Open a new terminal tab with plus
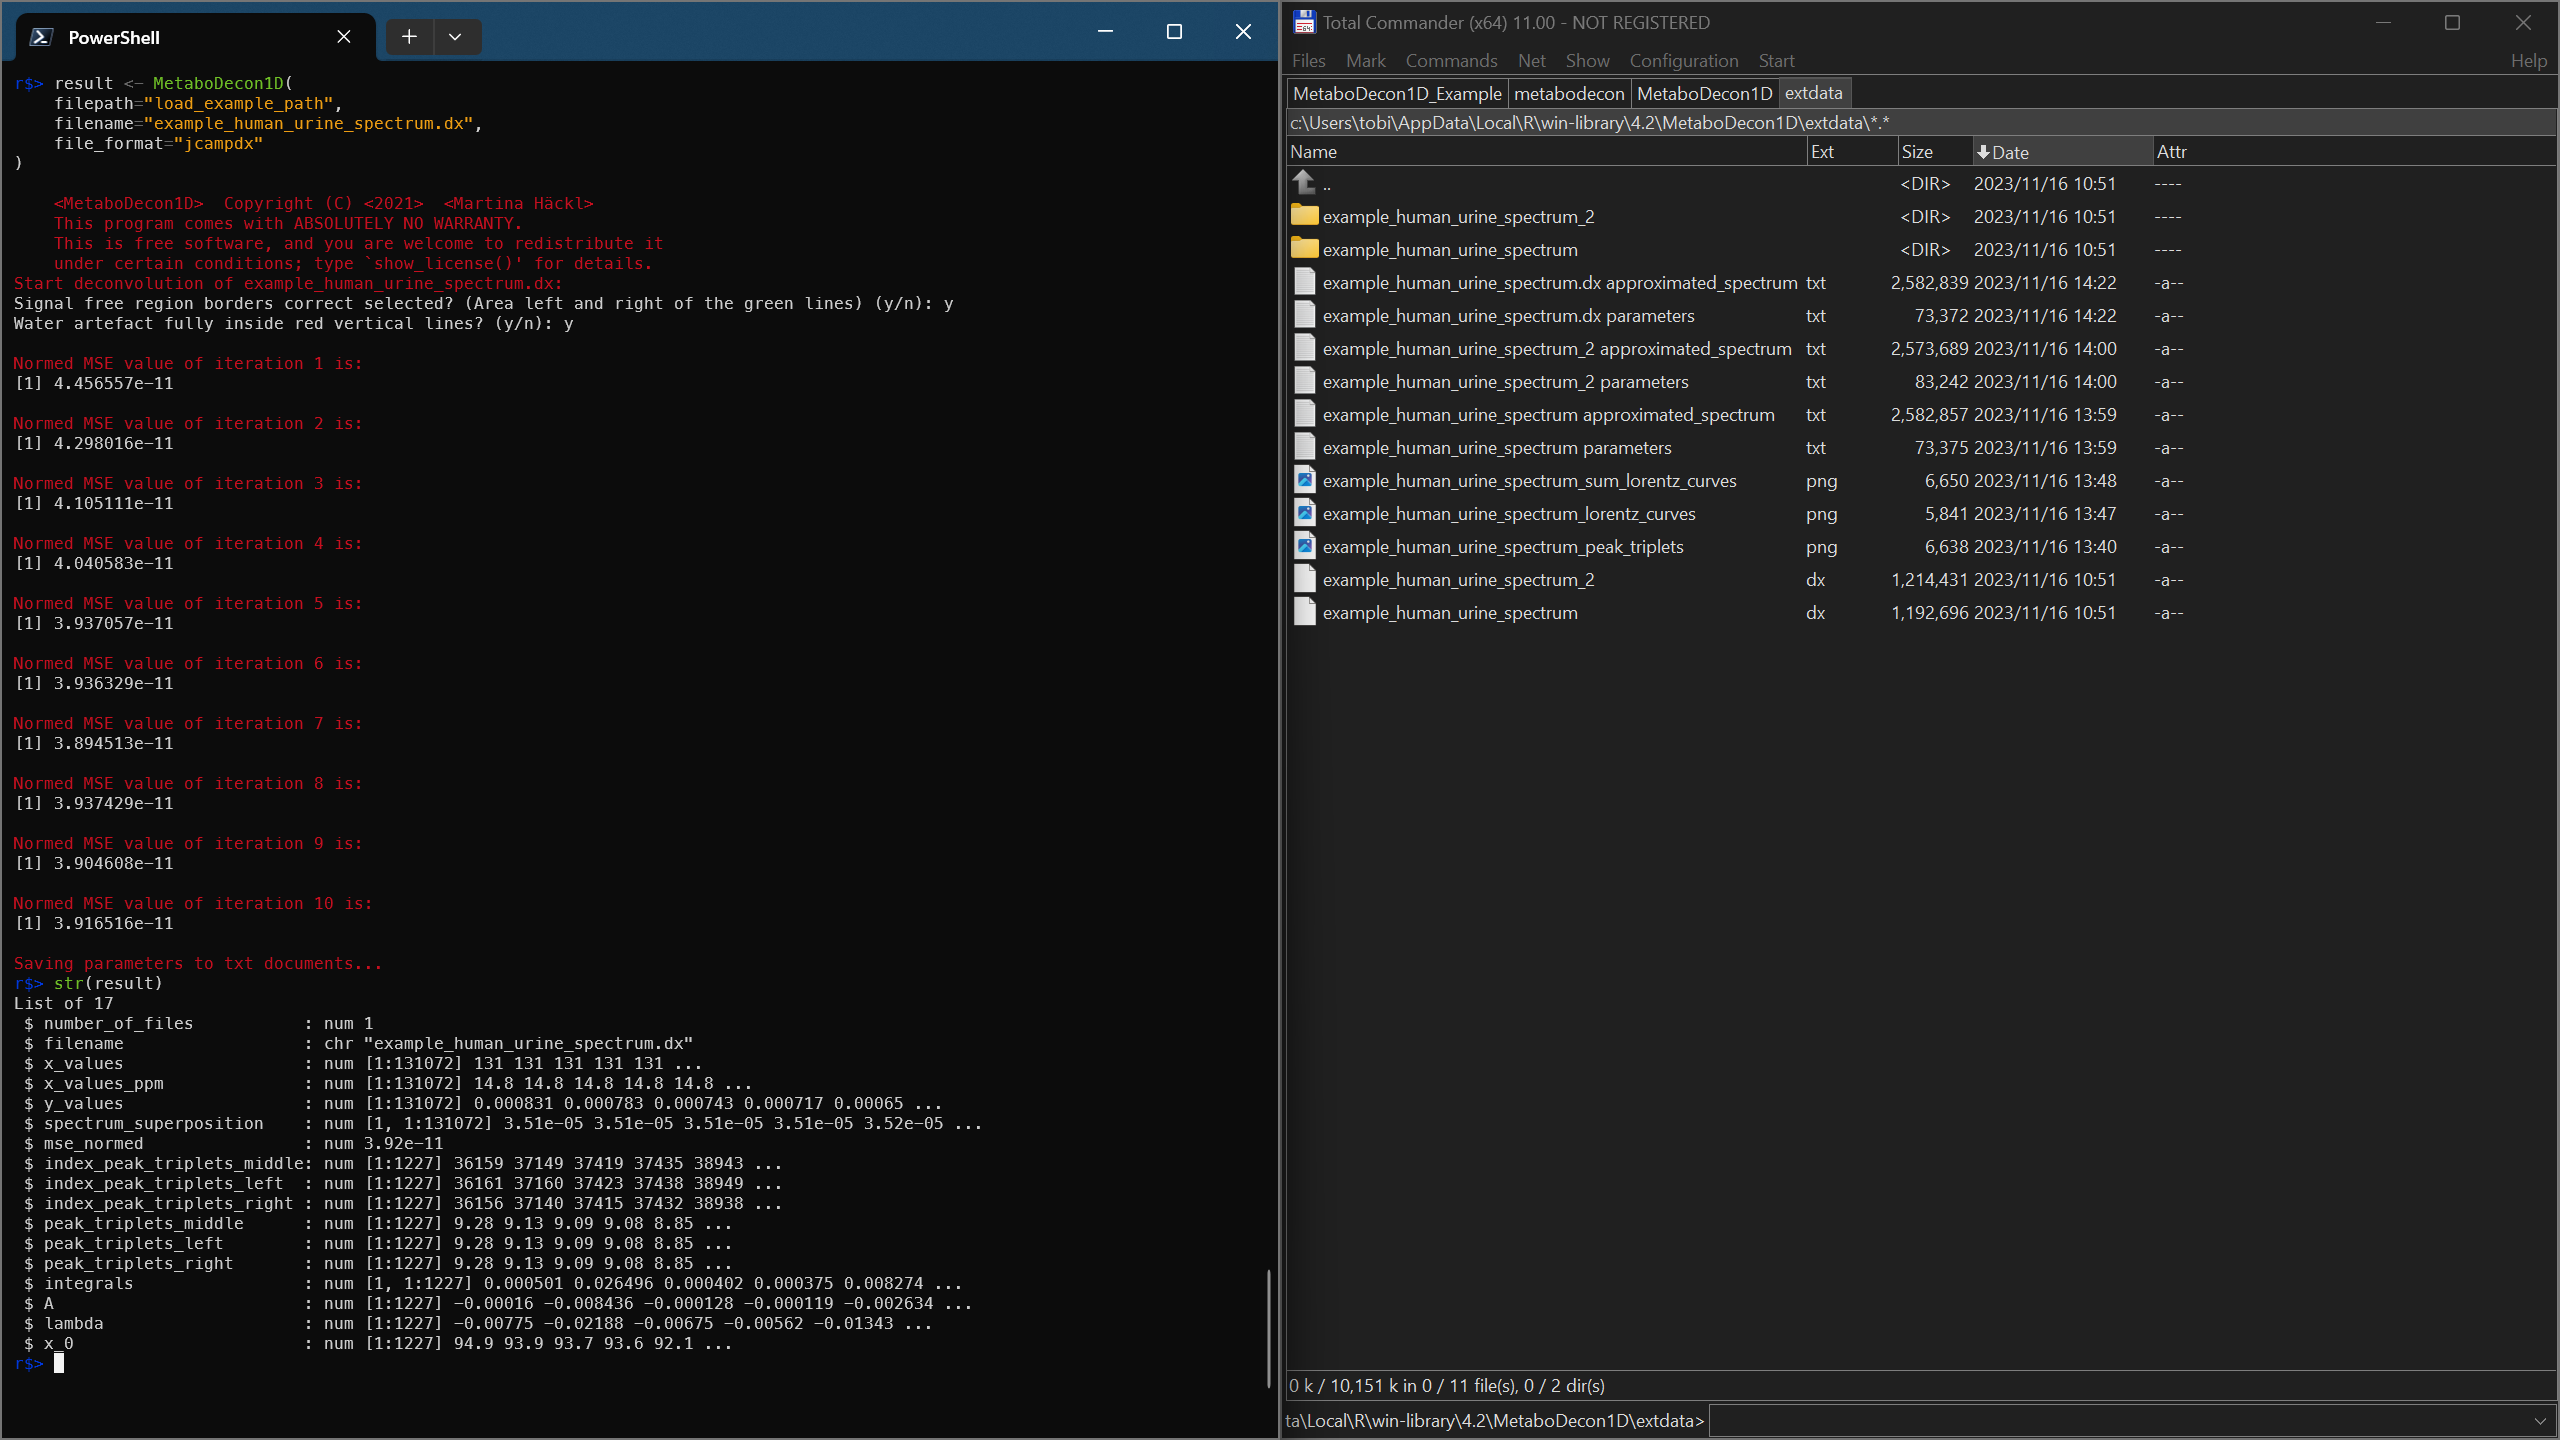This screenshot has height=1440, width=2560. [x=409, y=37]
